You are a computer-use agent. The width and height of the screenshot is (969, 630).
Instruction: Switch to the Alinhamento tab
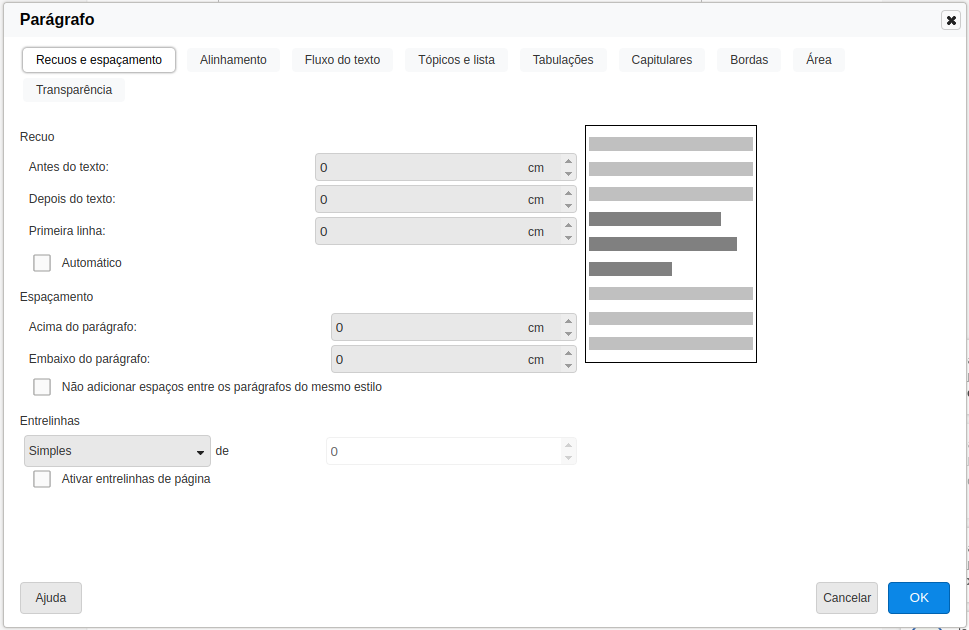(233, 60)
